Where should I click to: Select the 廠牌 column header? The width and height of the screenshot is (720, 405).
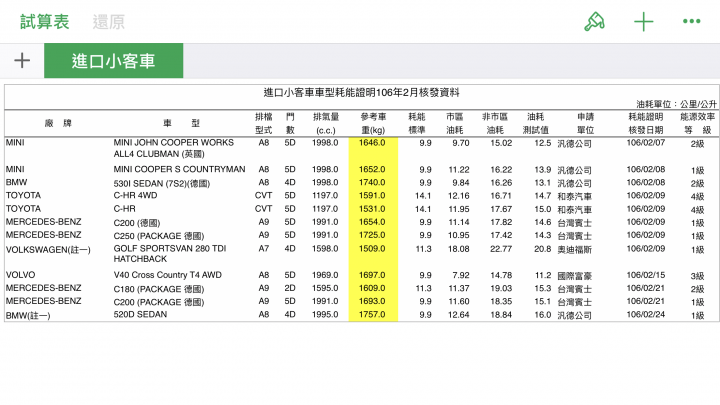(x=58, y=123)
